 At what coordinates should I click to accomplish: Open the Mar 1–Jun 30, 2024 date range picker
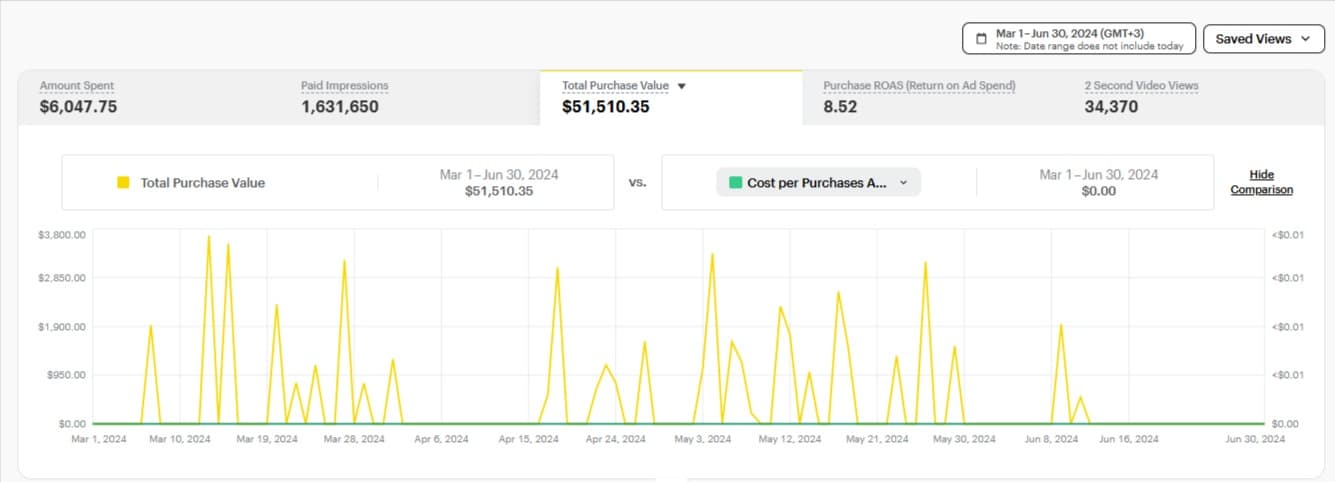(1078, 39)
